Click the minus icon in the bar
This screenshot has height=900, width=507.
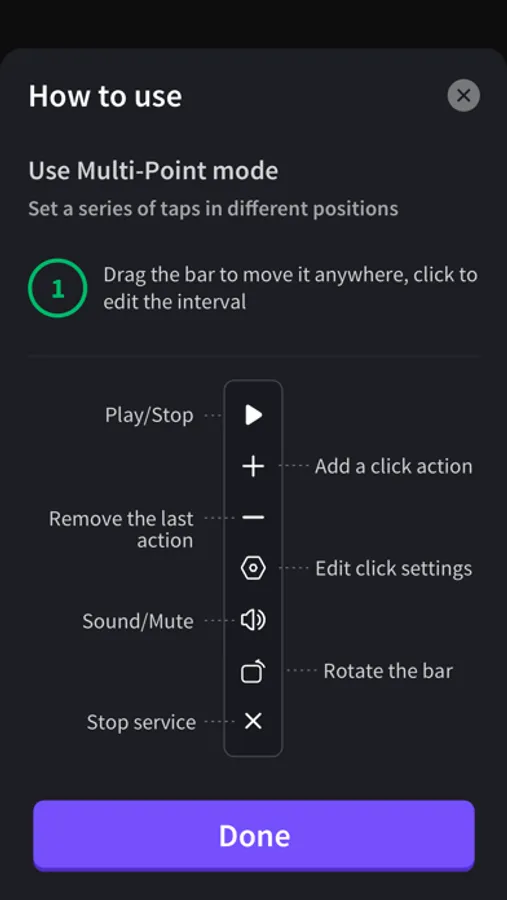tap(253, 517)
